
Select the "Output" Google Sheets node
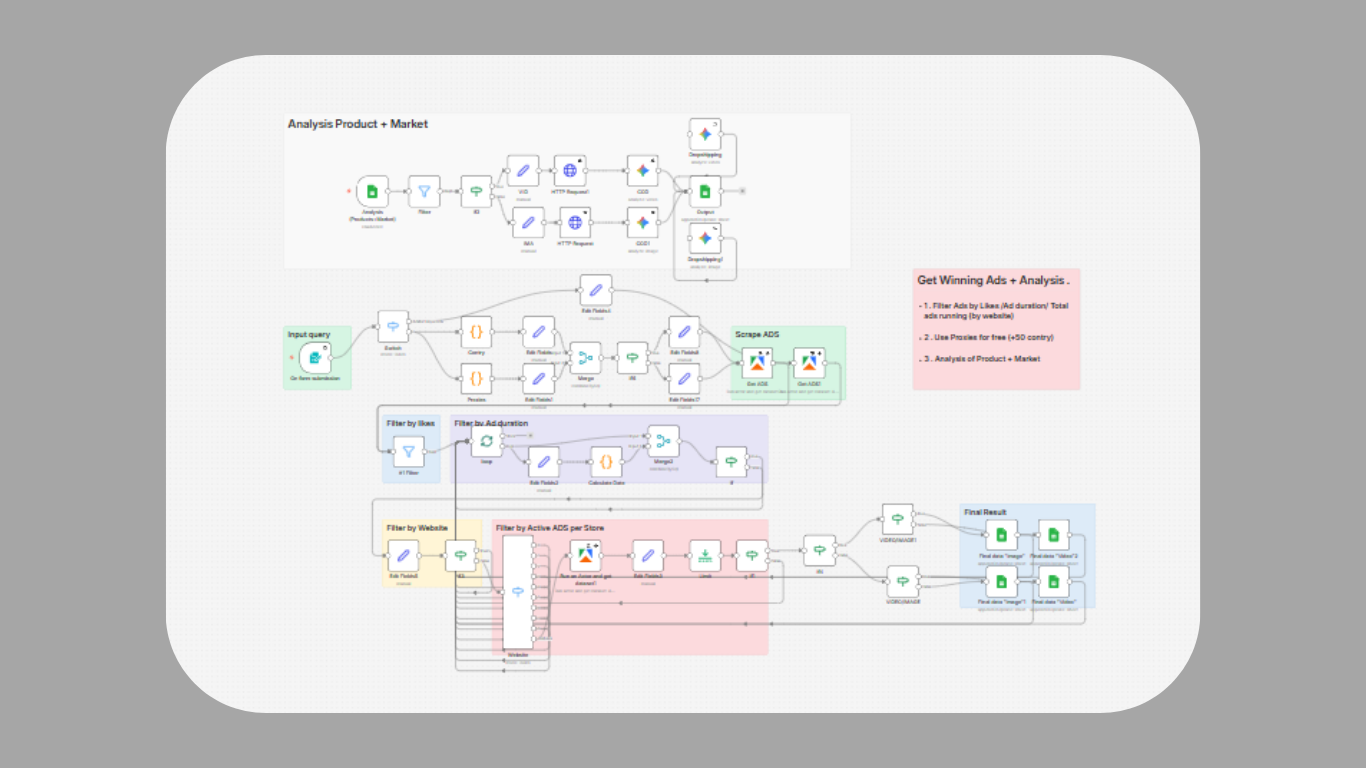(x=704, y=191)
